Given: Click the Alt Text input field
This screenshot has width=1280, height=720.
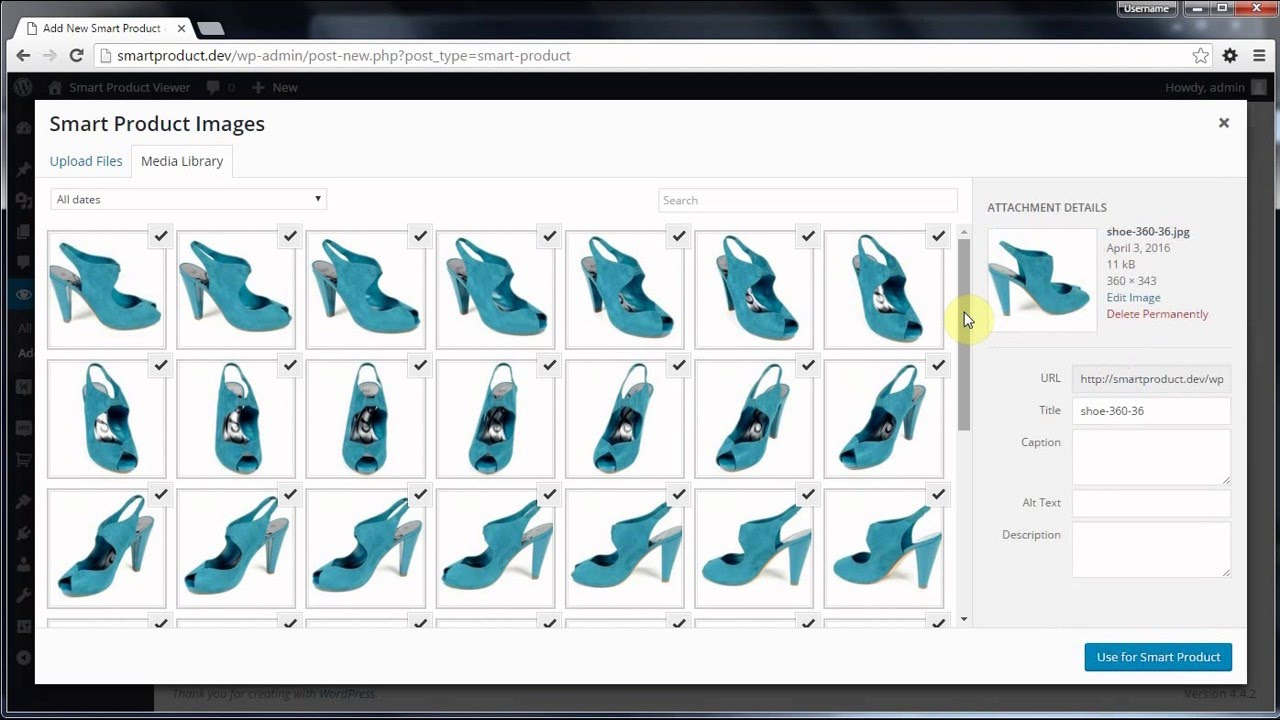Looking at the screenshot, I should tap(1151, 503).
